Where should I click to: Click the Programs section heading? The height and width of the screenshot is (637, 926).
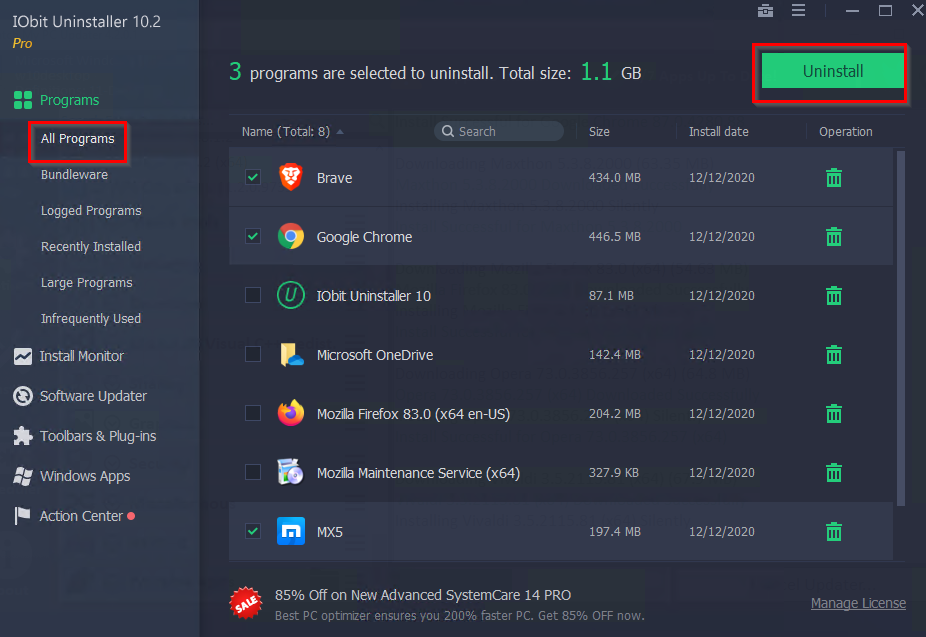click(x=70, y=100)
